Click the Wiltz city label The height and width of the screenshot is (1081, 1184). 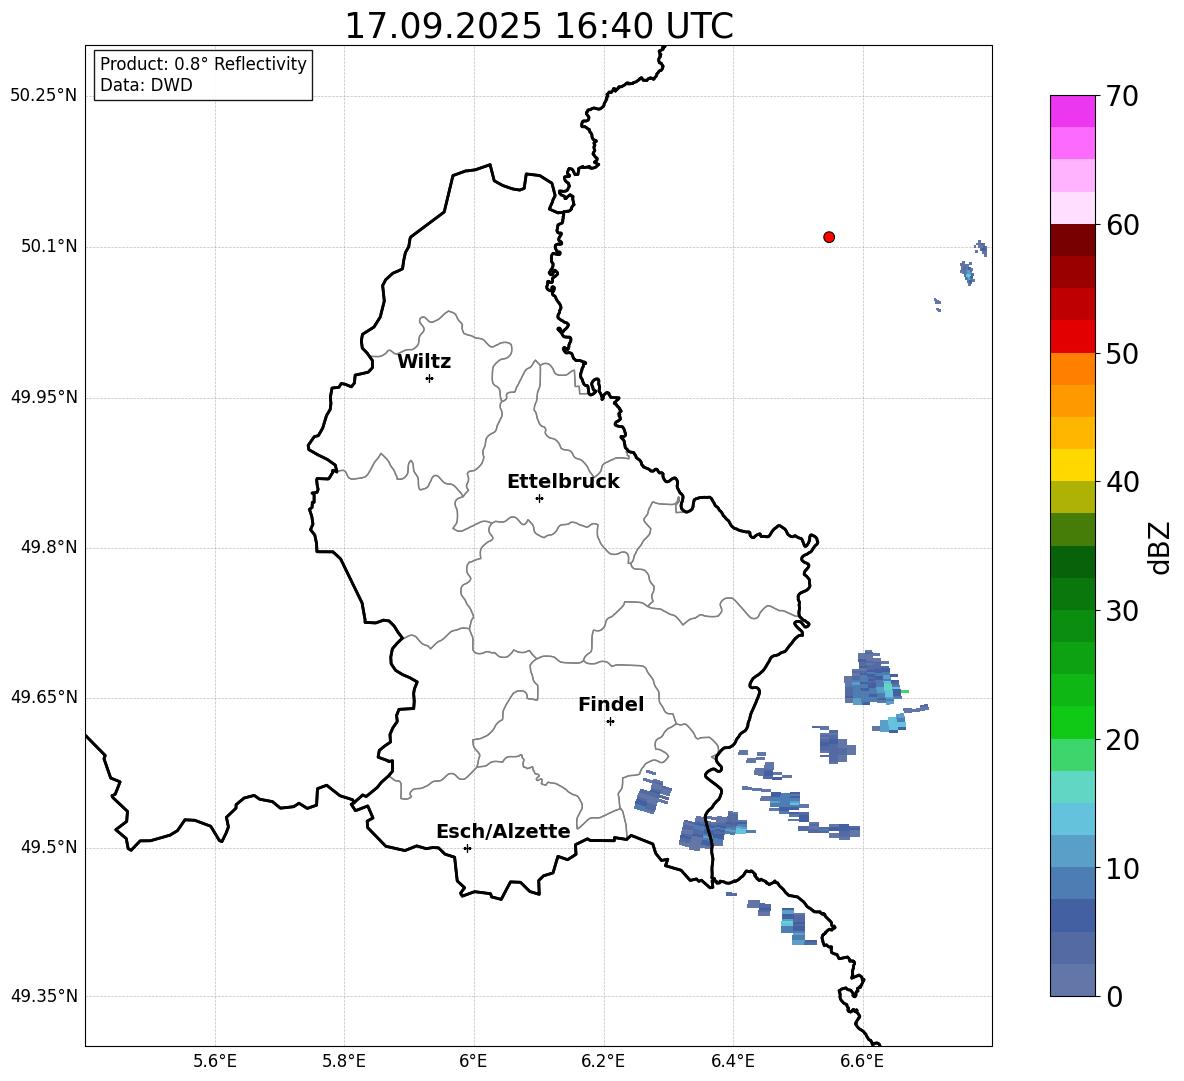click(x=424, y=362)
